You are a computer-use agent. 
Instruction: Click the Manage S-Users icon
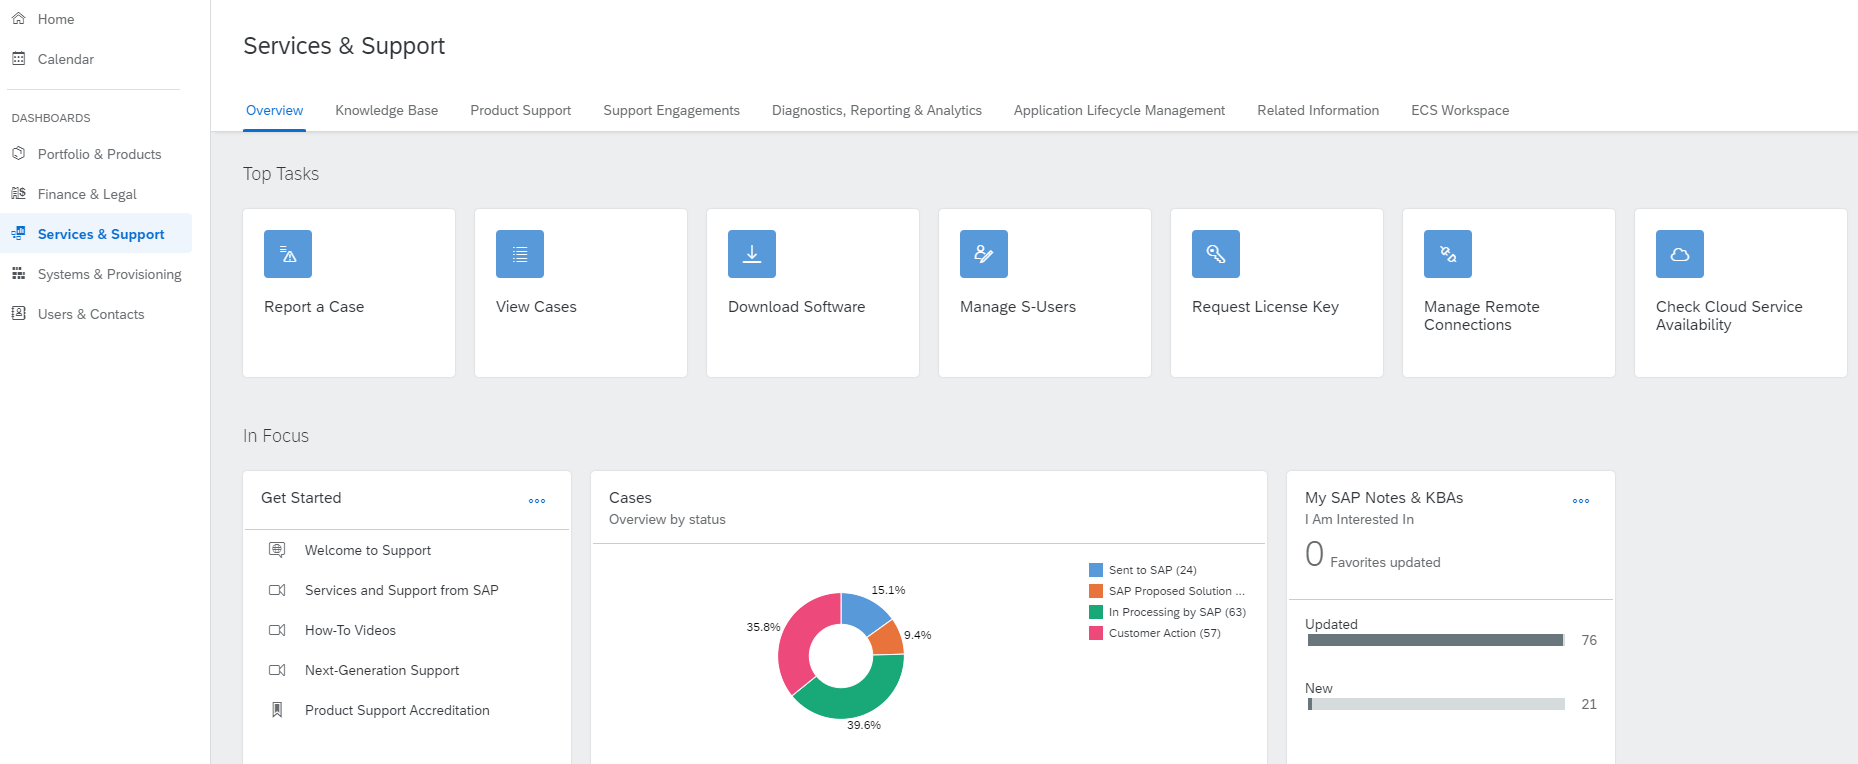(x=984, y=254)
